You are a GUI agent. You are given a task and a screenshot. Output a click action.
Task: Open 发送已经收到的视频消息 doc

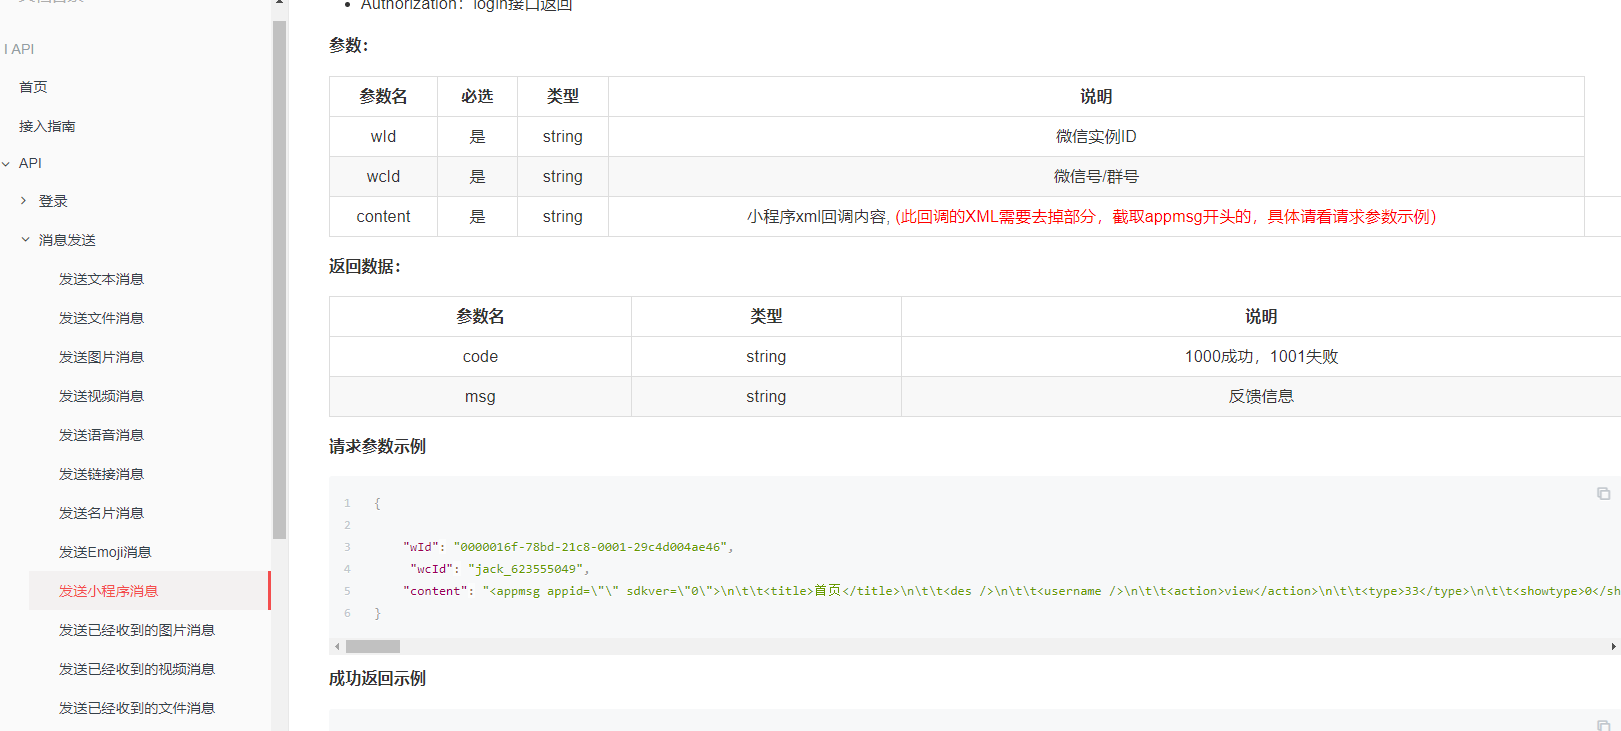tap(137, 669)
